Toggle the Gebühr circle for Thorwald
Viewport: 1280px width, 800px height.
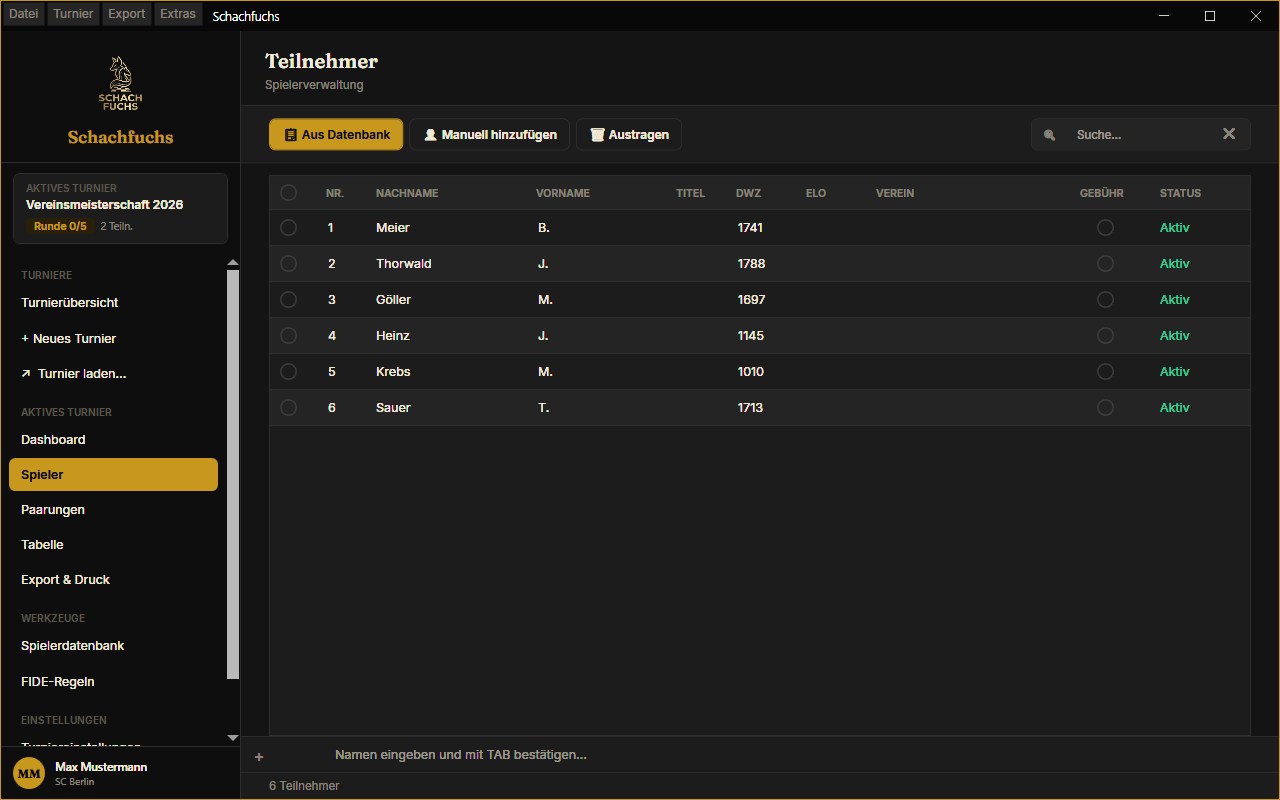click(x=1105, y=264)
